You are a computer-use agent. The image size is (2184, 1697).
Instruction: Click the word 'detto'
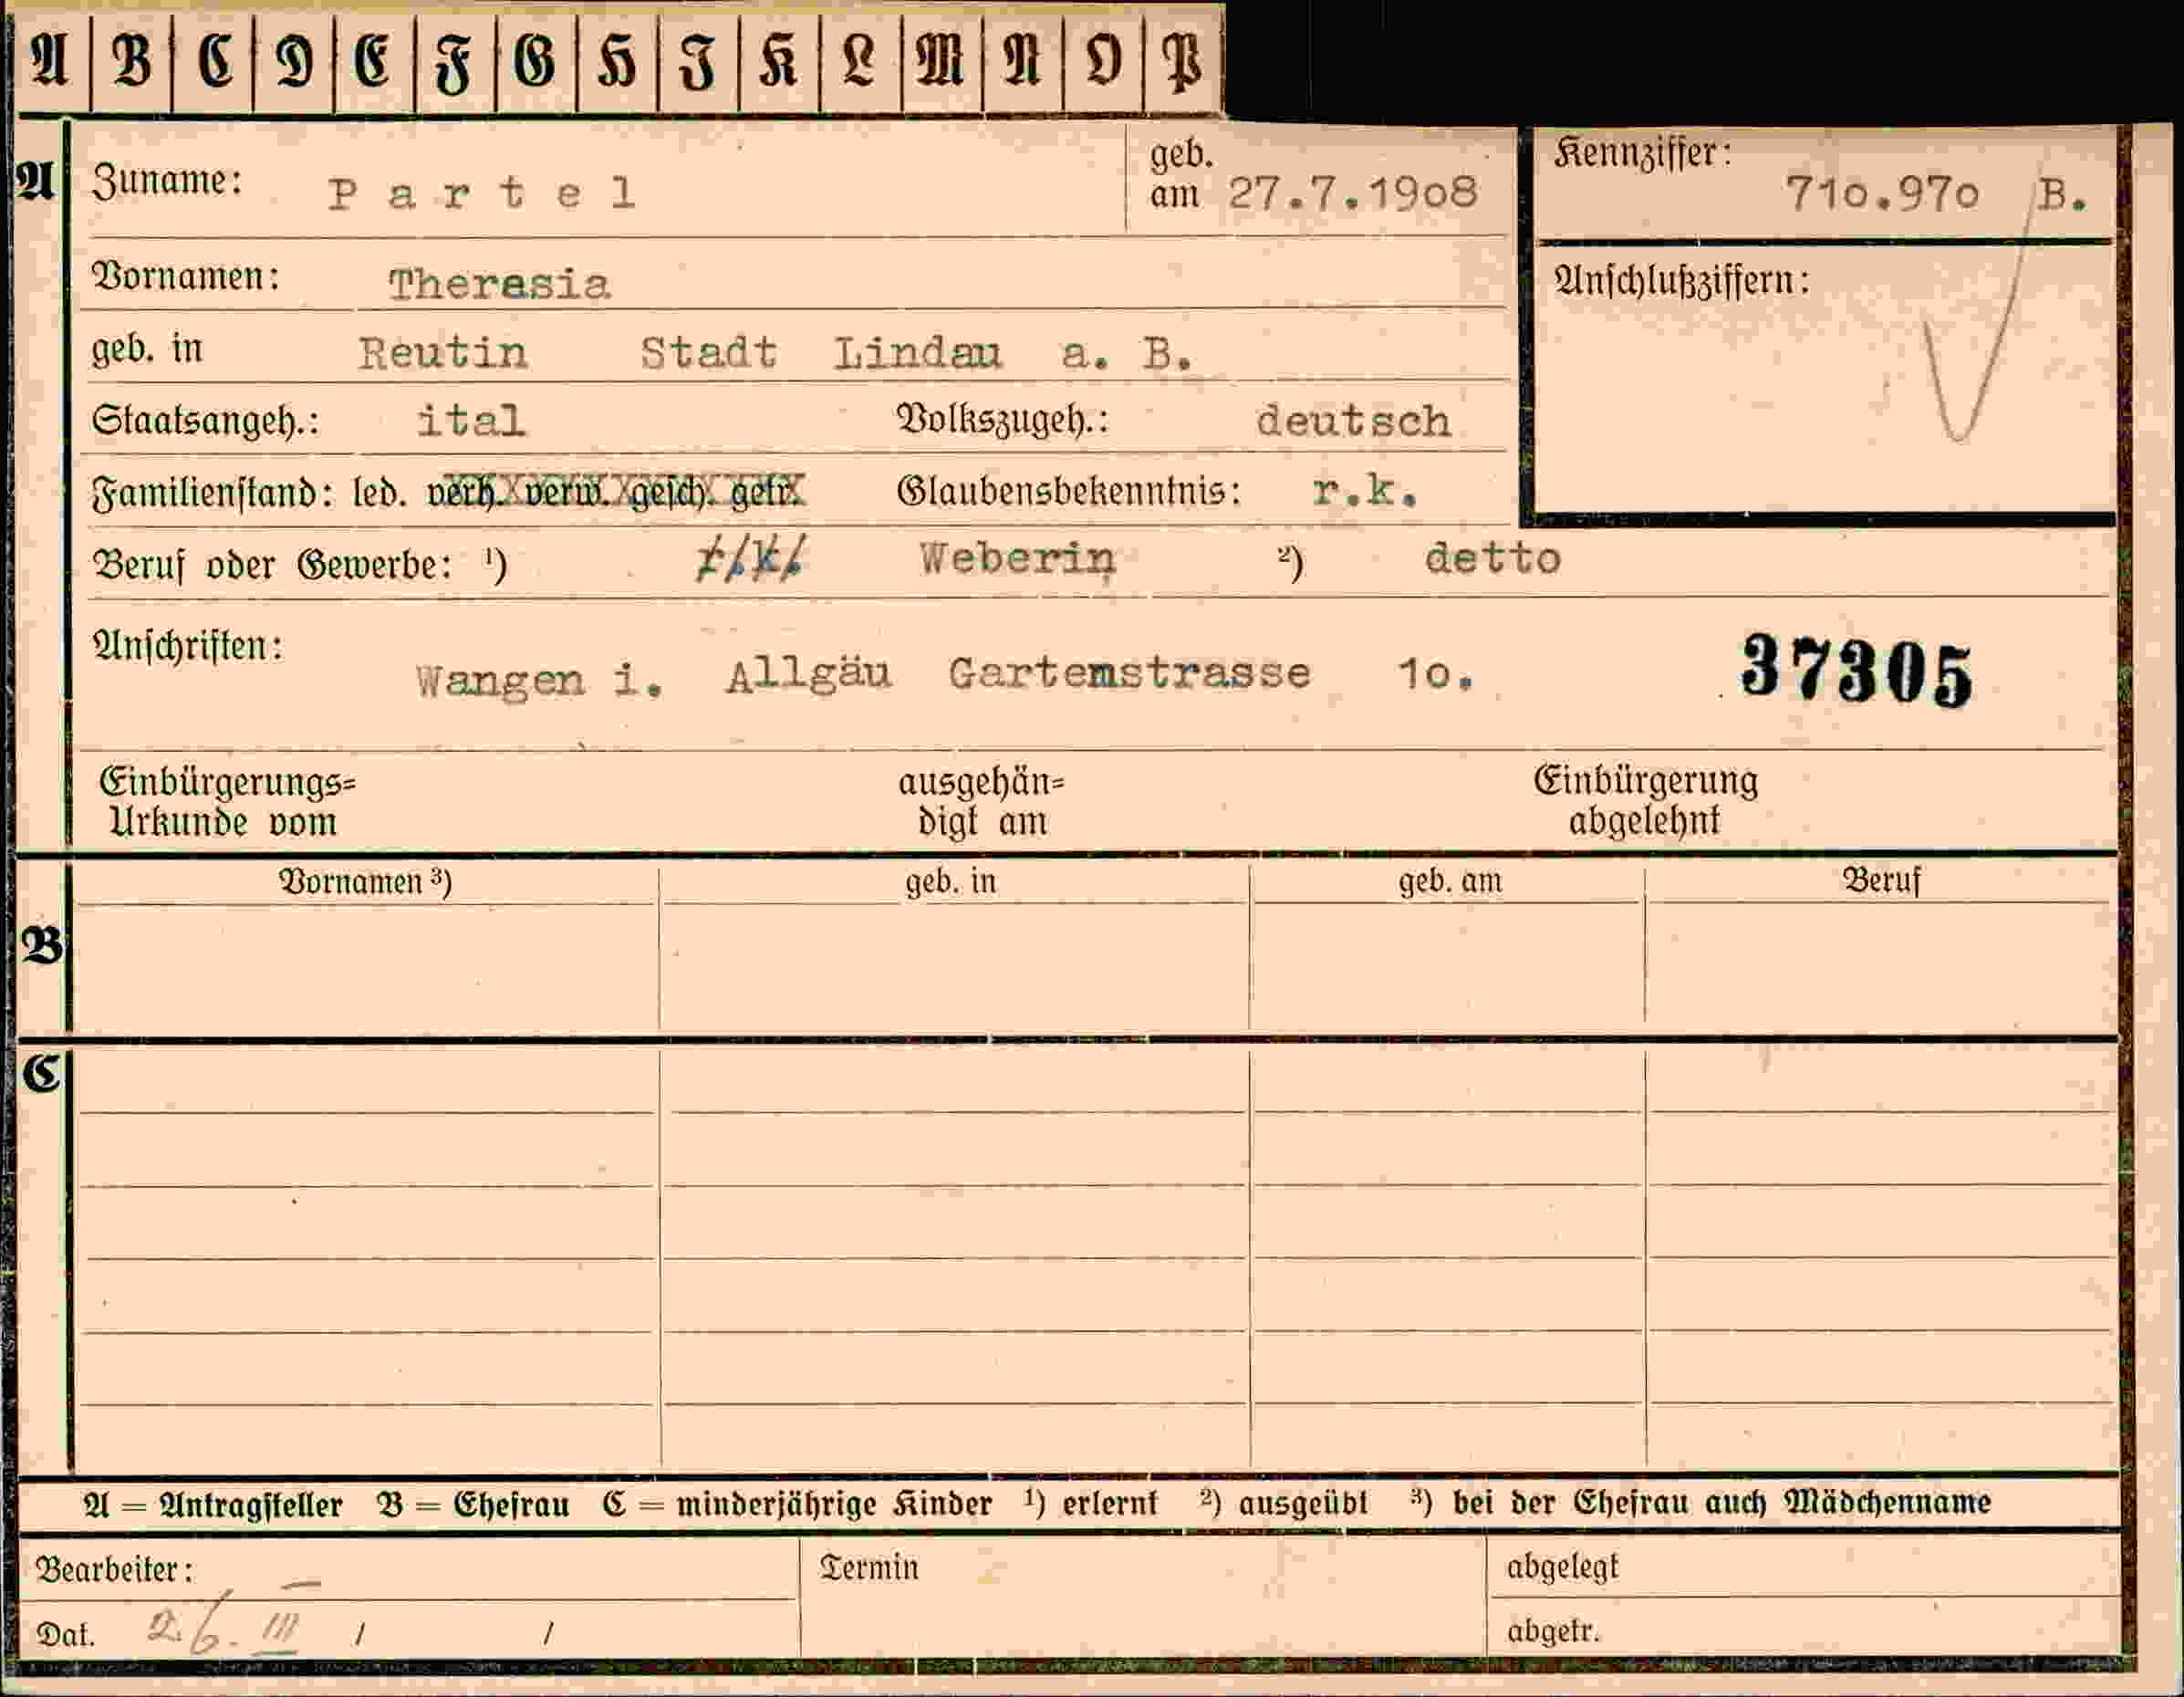click(x=1492, y=558)
